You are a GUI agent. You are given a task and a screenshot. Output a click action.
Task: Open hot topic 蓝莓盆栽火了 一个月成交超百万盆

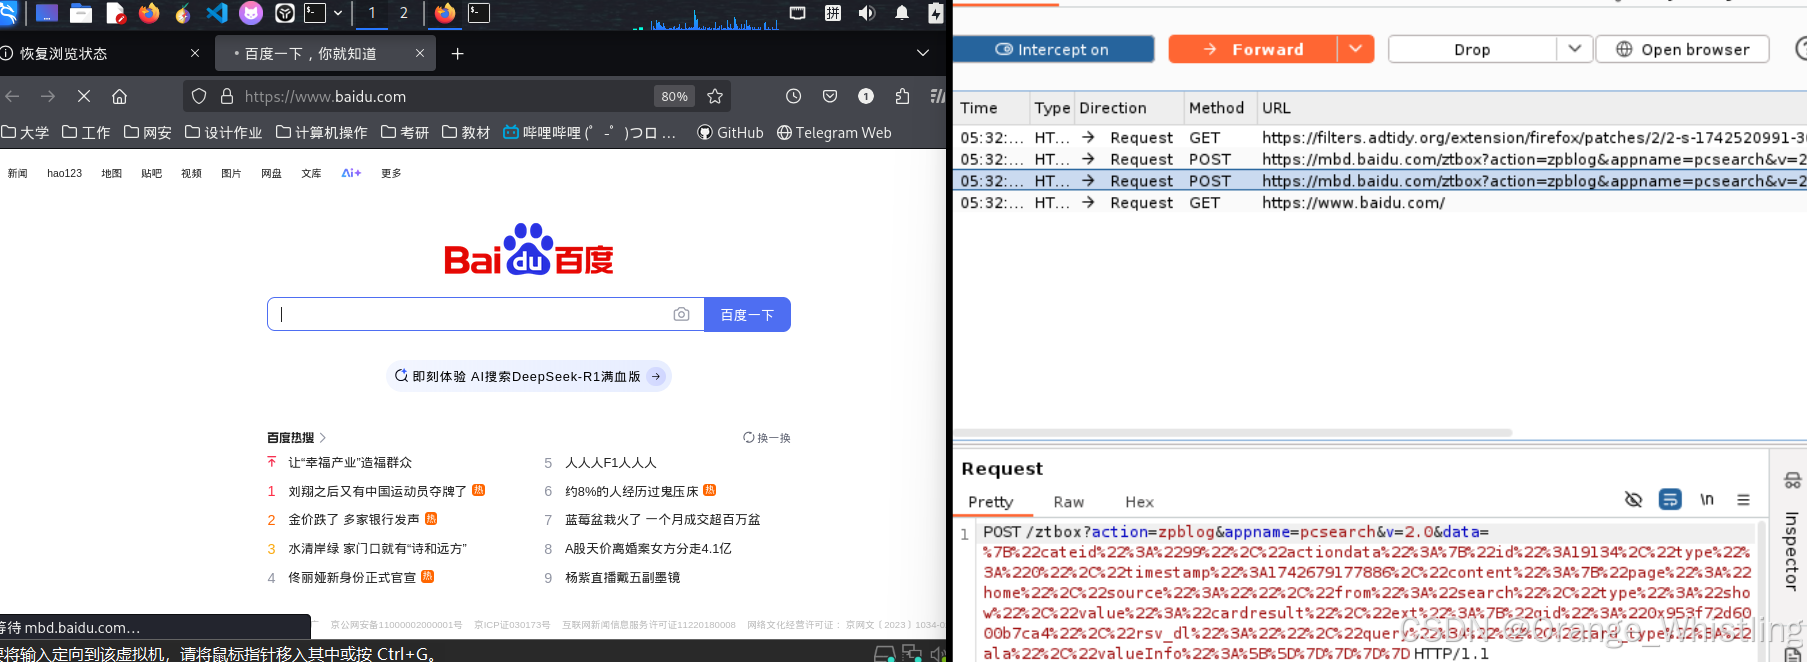click(x=662, y=520)
